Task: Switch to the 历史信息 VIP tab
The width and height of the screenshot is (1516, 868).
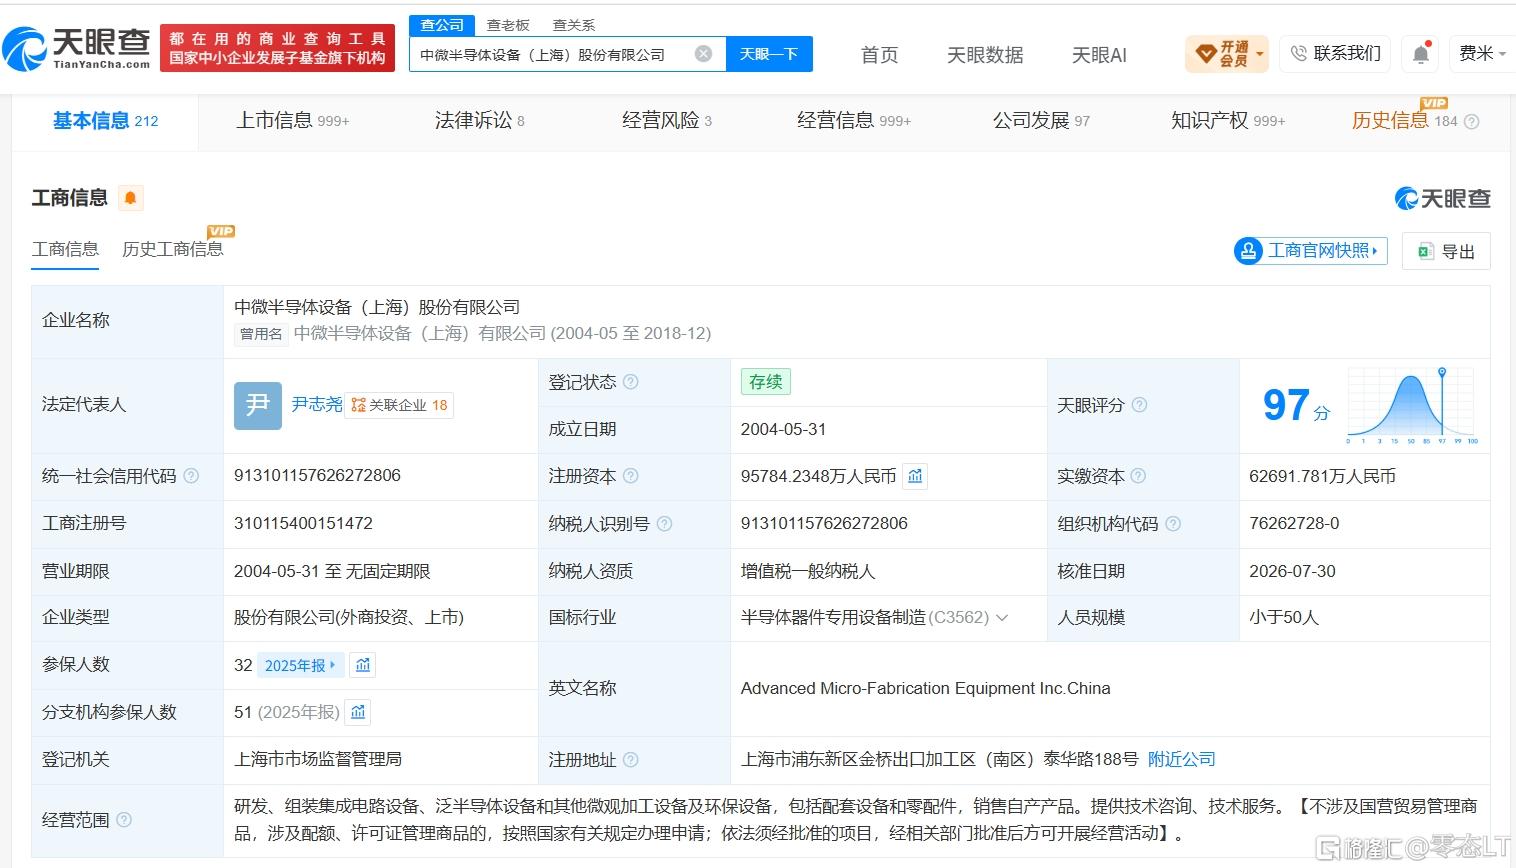Action: point(1404,121)
